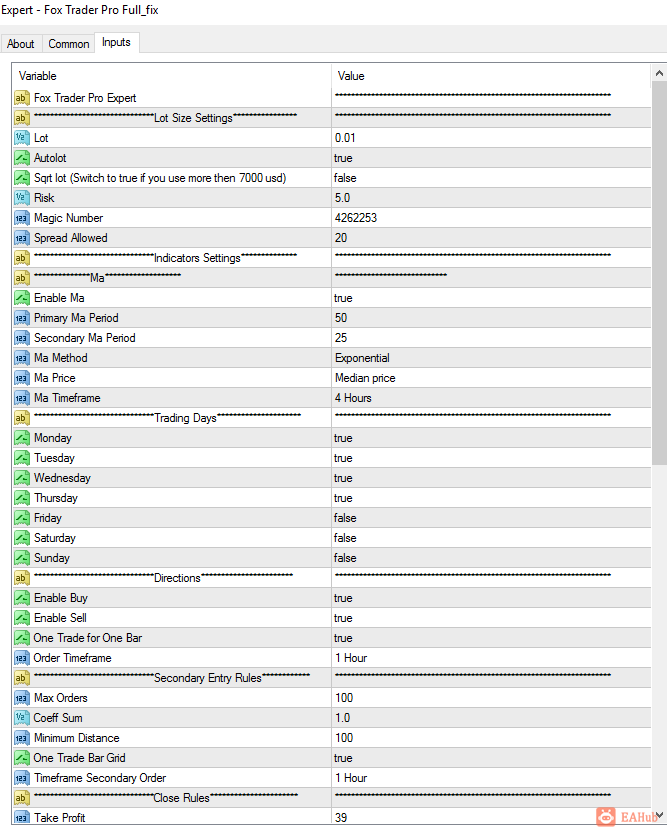Click the Ma Timeframe row icon
667x832 pixels.
pyautogui.click(x=22, y=398)
